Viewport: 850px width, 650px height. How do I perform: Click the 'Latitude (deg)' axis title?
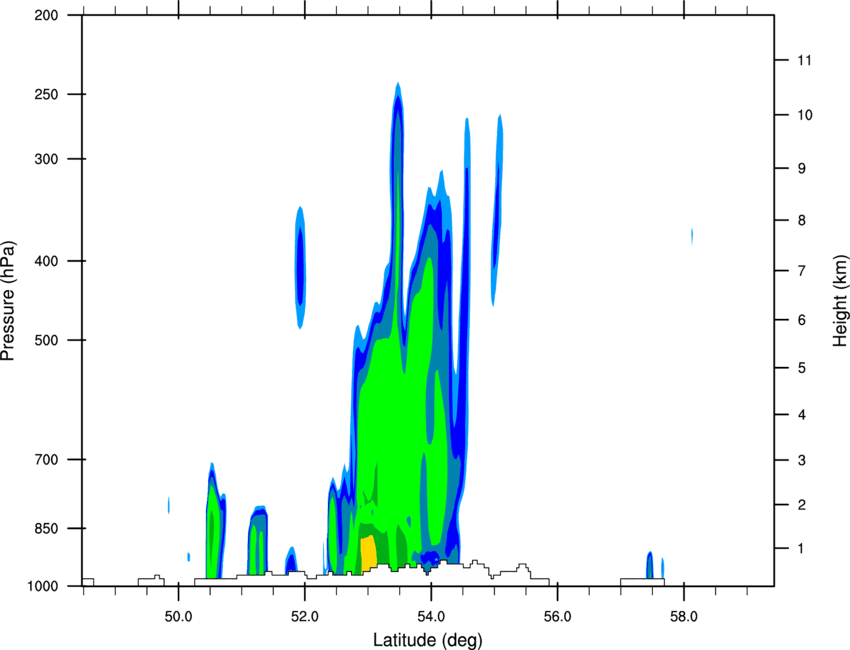[428, 640]
